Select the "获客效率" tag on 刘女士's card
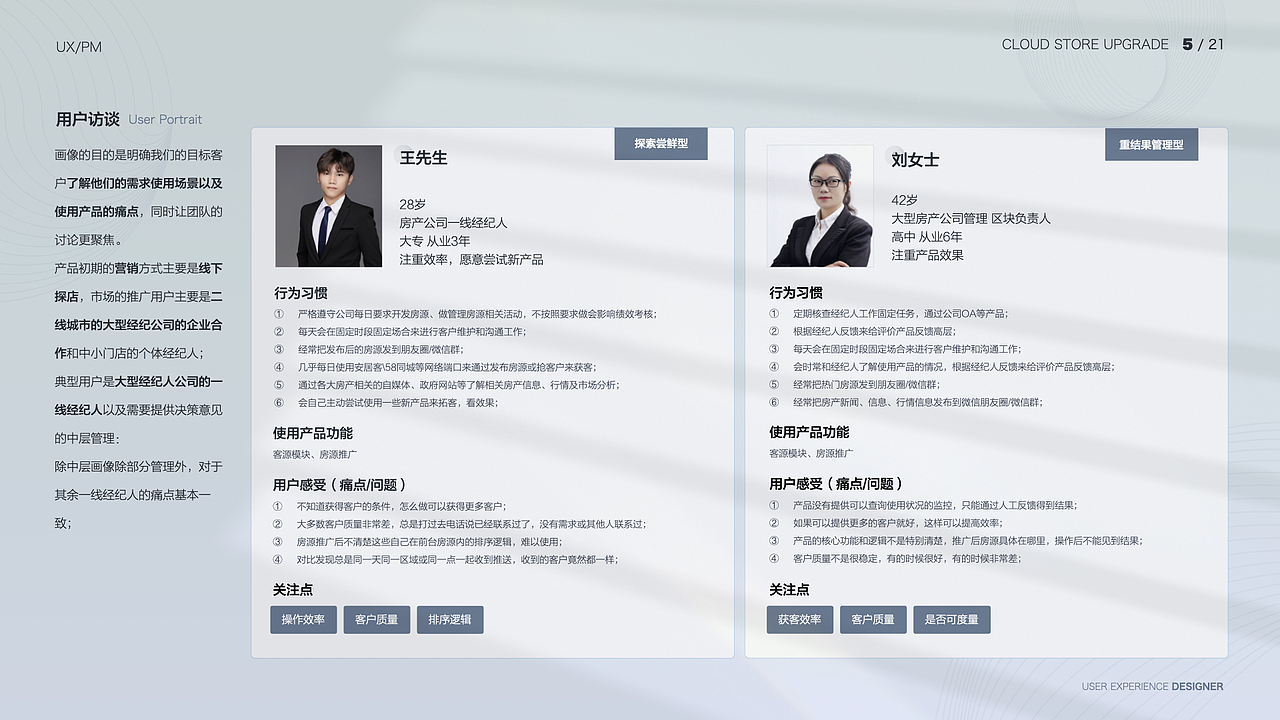The width and height of the screenshot is (1280, 720). click(x=799, y=619)
